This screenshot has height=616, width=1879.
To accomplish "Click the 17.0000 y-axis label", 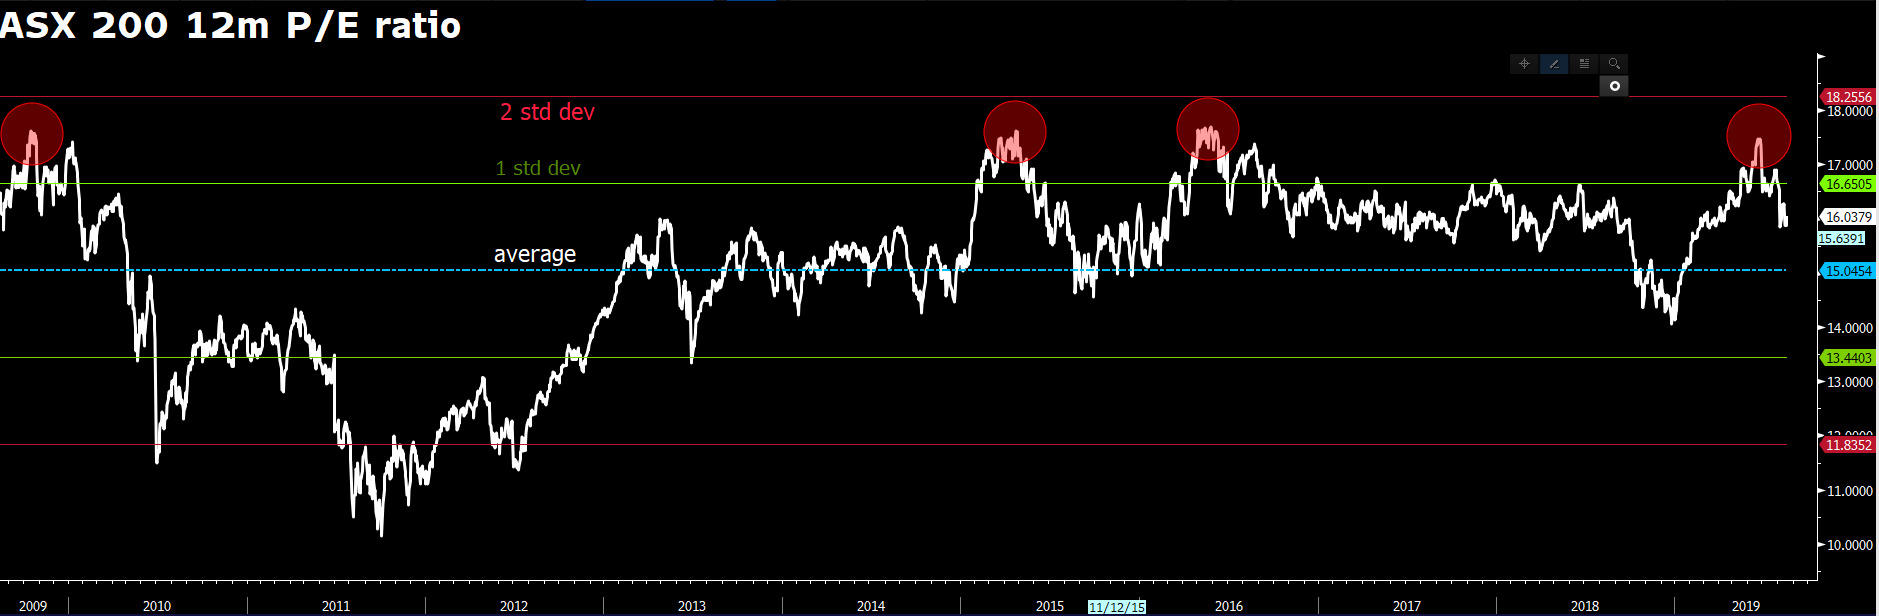I will pyautogui.click(x=1850, y=165).
